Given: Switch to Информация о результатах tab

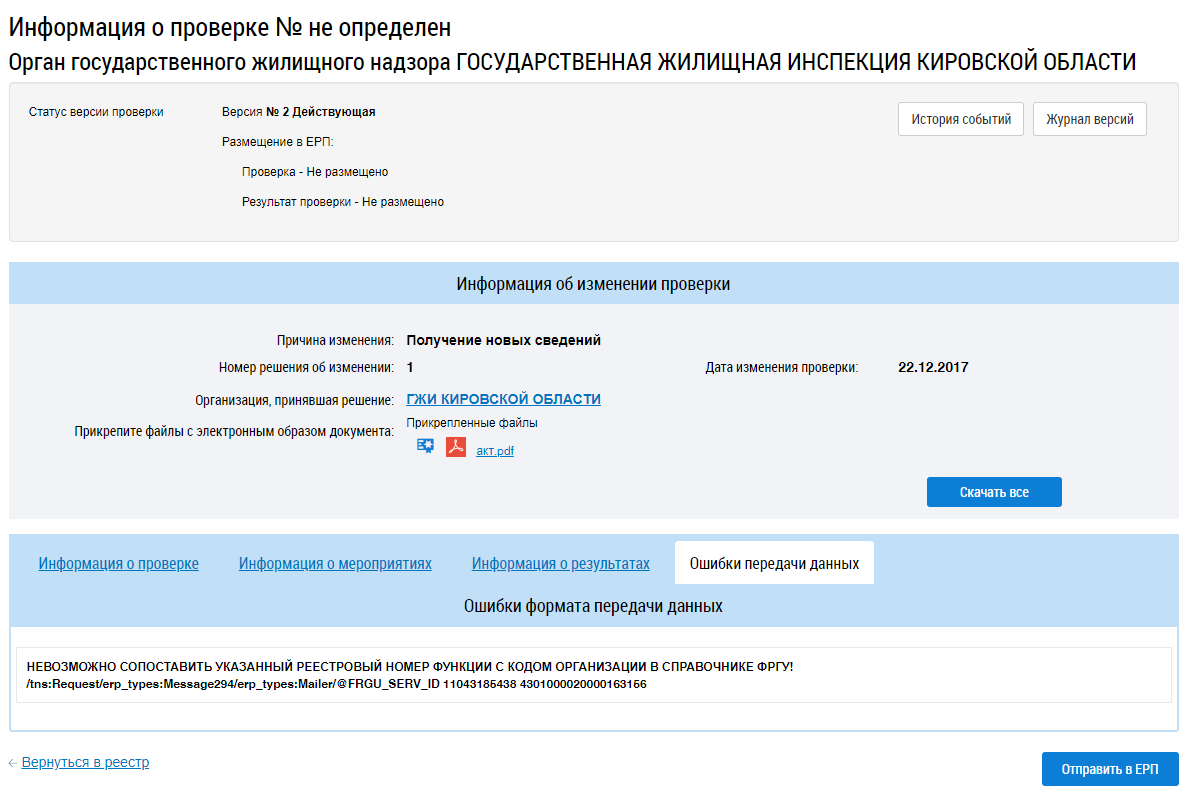Looking at the screenshot, I should pyautogui.click(x=561, y=563).
